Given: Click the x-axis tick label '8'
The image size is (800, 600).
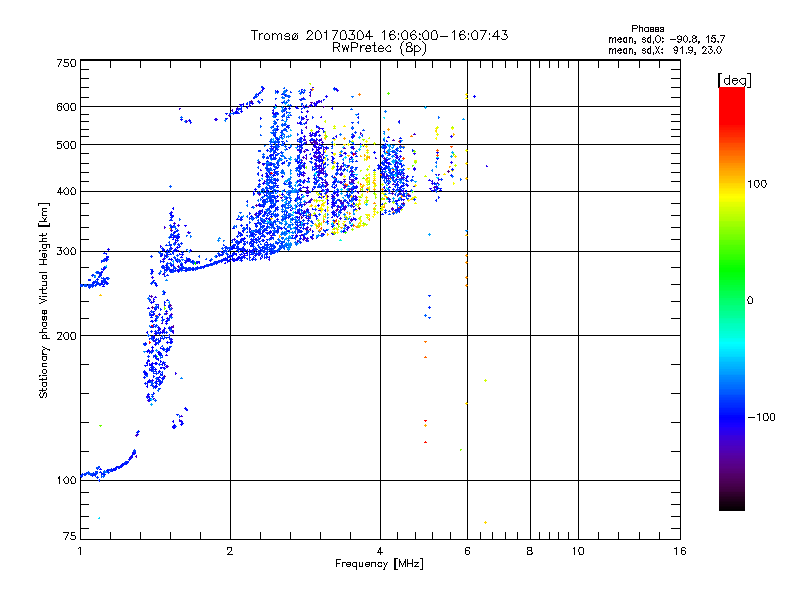Looking at the screenshot, I should [x=530, y=551].
